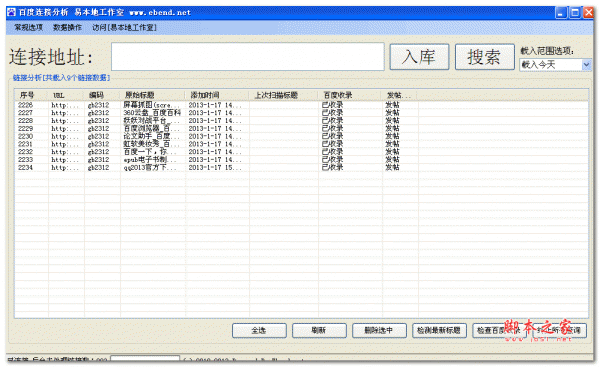Click the 检测最新标题 button
The height and width of the screenshot is (367, 600).
tap(439, 330)
